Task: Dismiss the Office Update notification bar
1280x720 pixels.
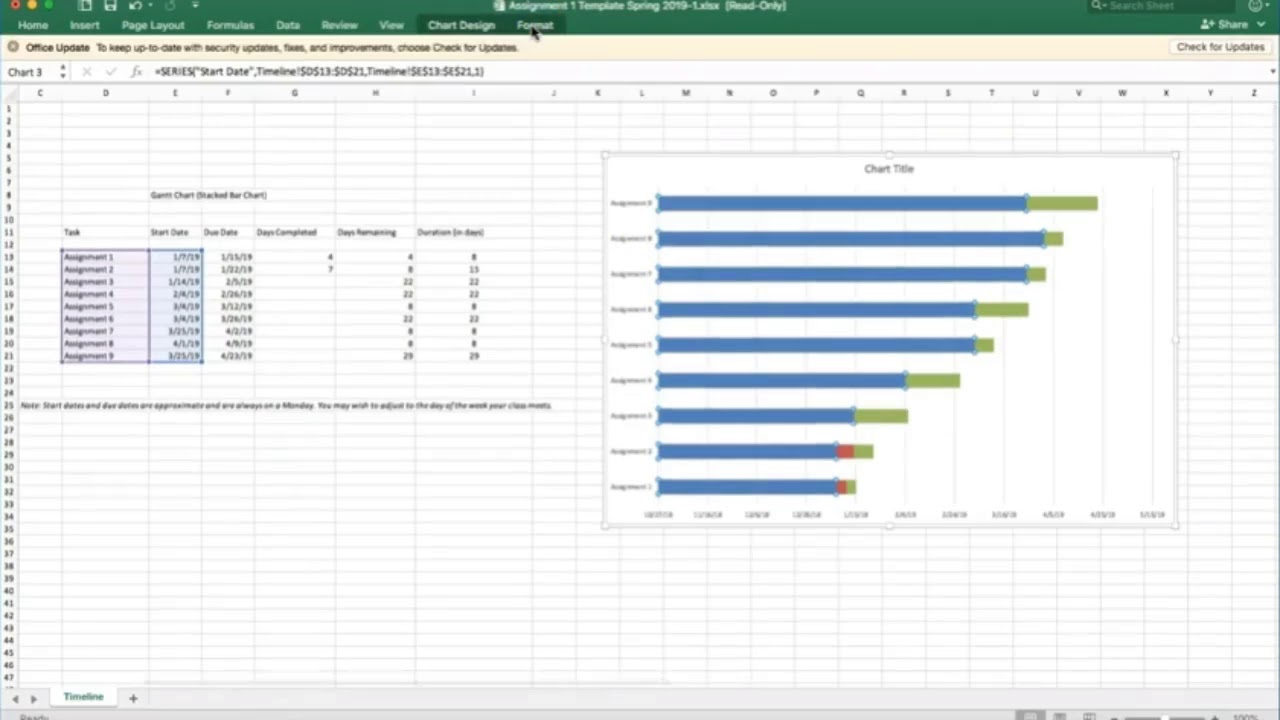Action: tap(13, 47)
